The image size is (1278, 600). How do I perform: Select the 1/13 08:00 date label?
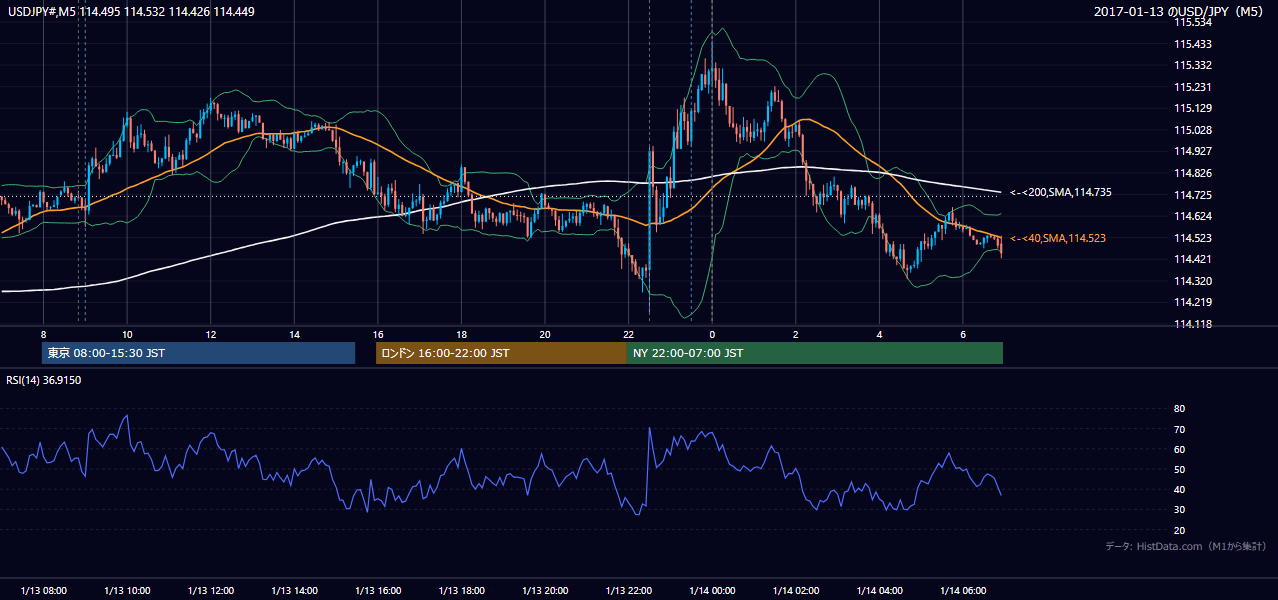tap(43, 591)
